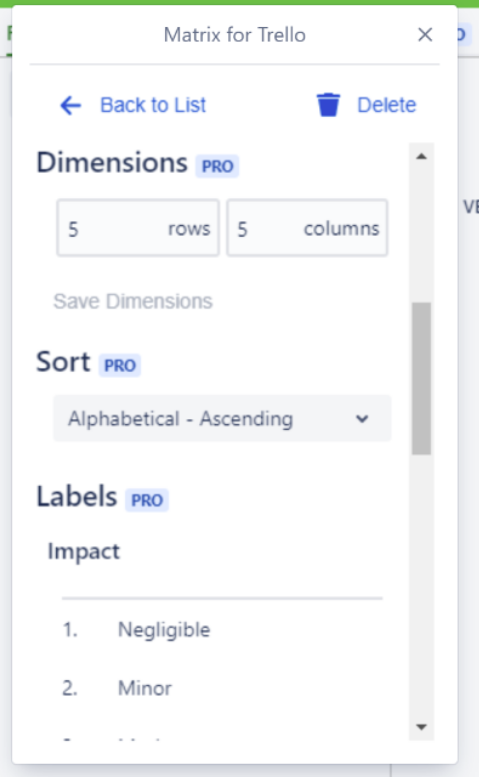479x777 pixels.
Task: Go Back to List
Action: (153, 105)
